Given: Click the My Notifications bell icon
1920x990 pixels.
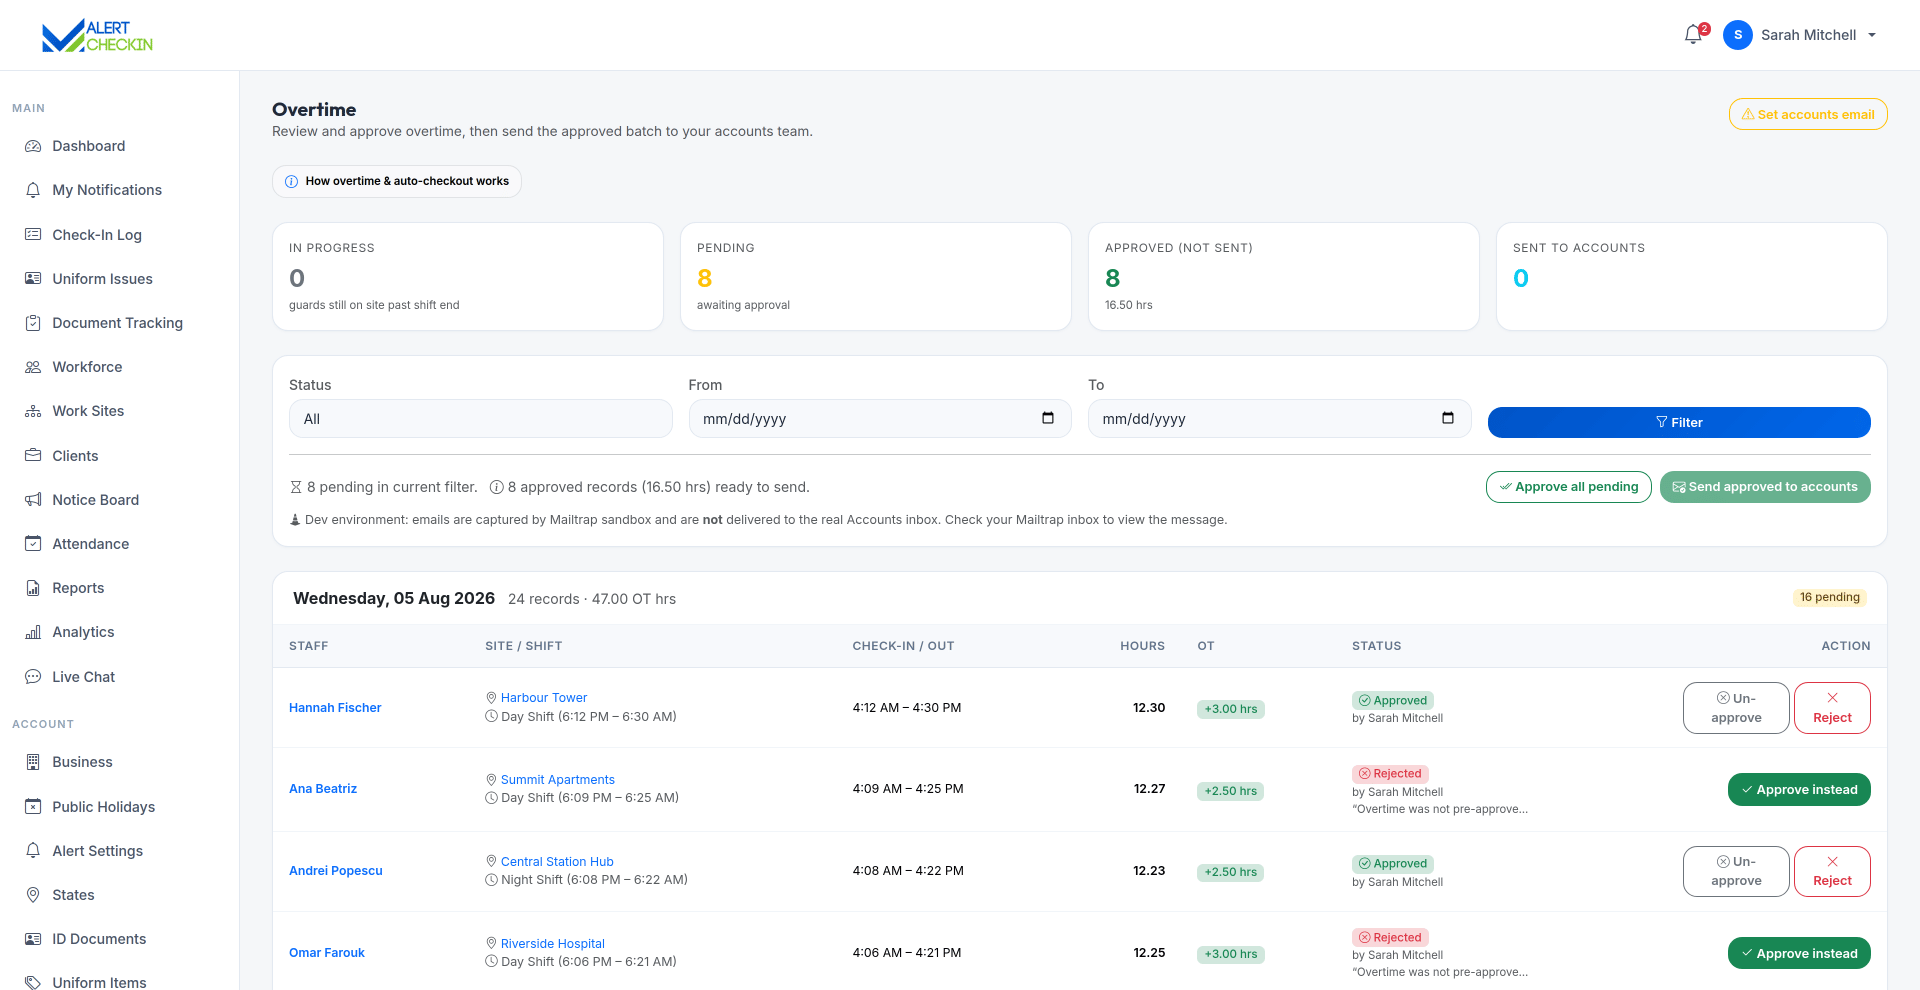Looking at the screenshot, I should (33, 190).
